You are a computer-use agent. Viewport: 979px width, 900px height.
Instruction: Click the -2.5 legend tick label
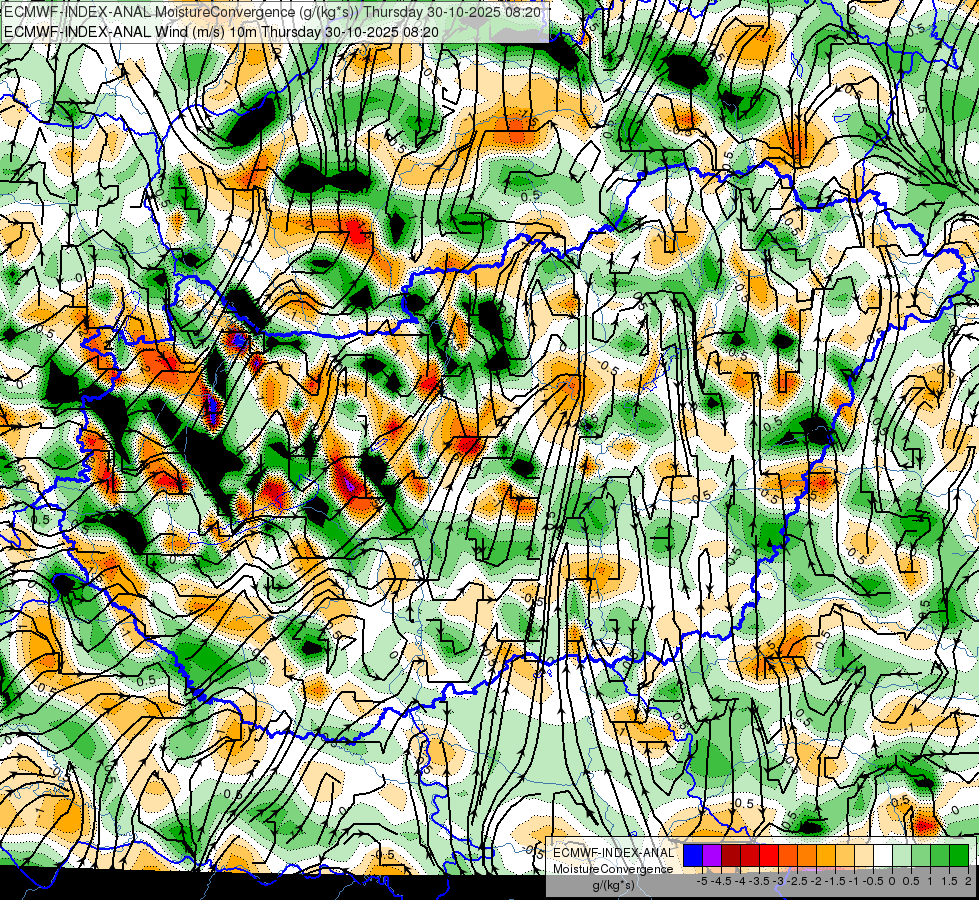pyautogui.click(x=799, y=881)
